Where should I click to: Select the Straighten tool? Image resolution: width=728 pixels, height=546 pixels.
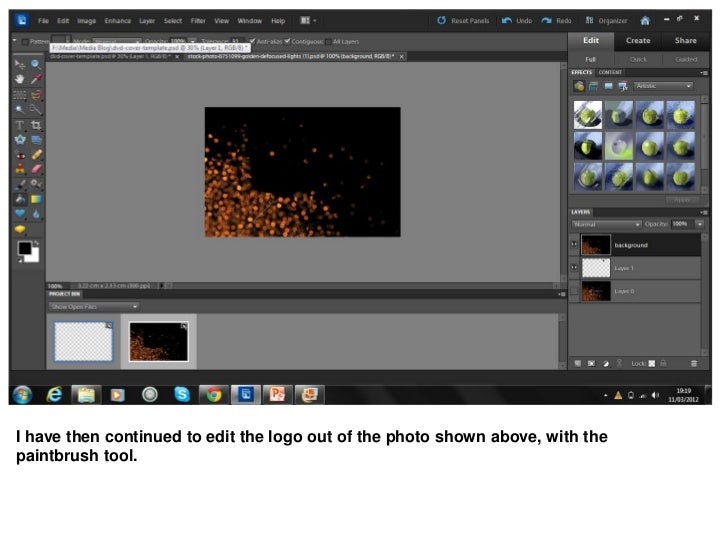click(36, 139)
